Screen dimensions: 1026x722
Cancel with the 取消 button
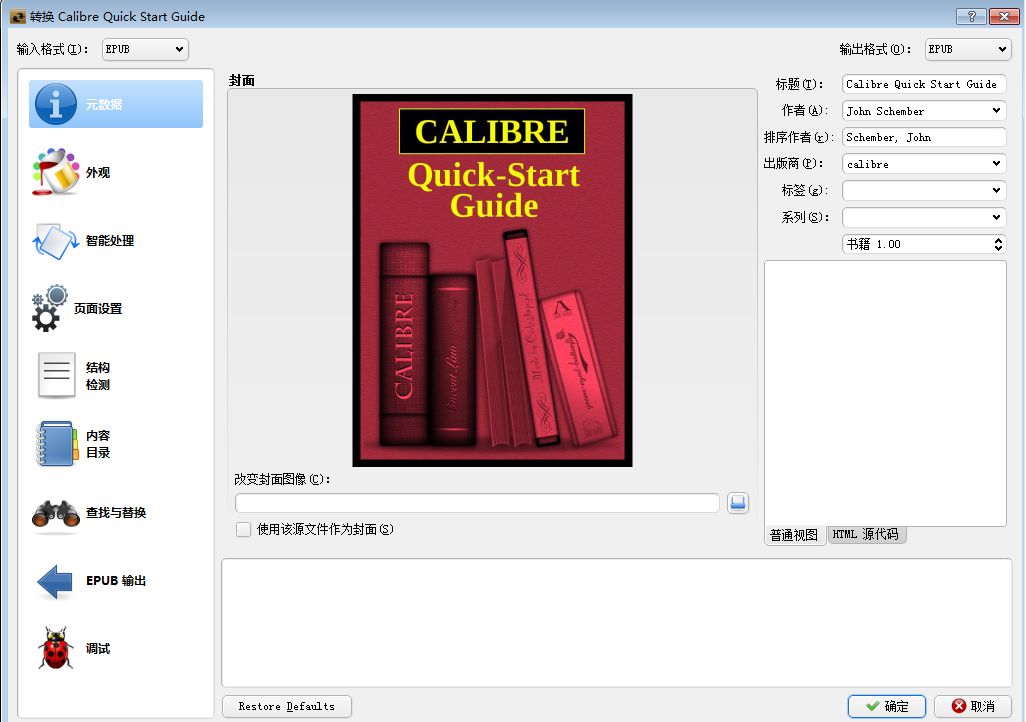click(973, 706)
